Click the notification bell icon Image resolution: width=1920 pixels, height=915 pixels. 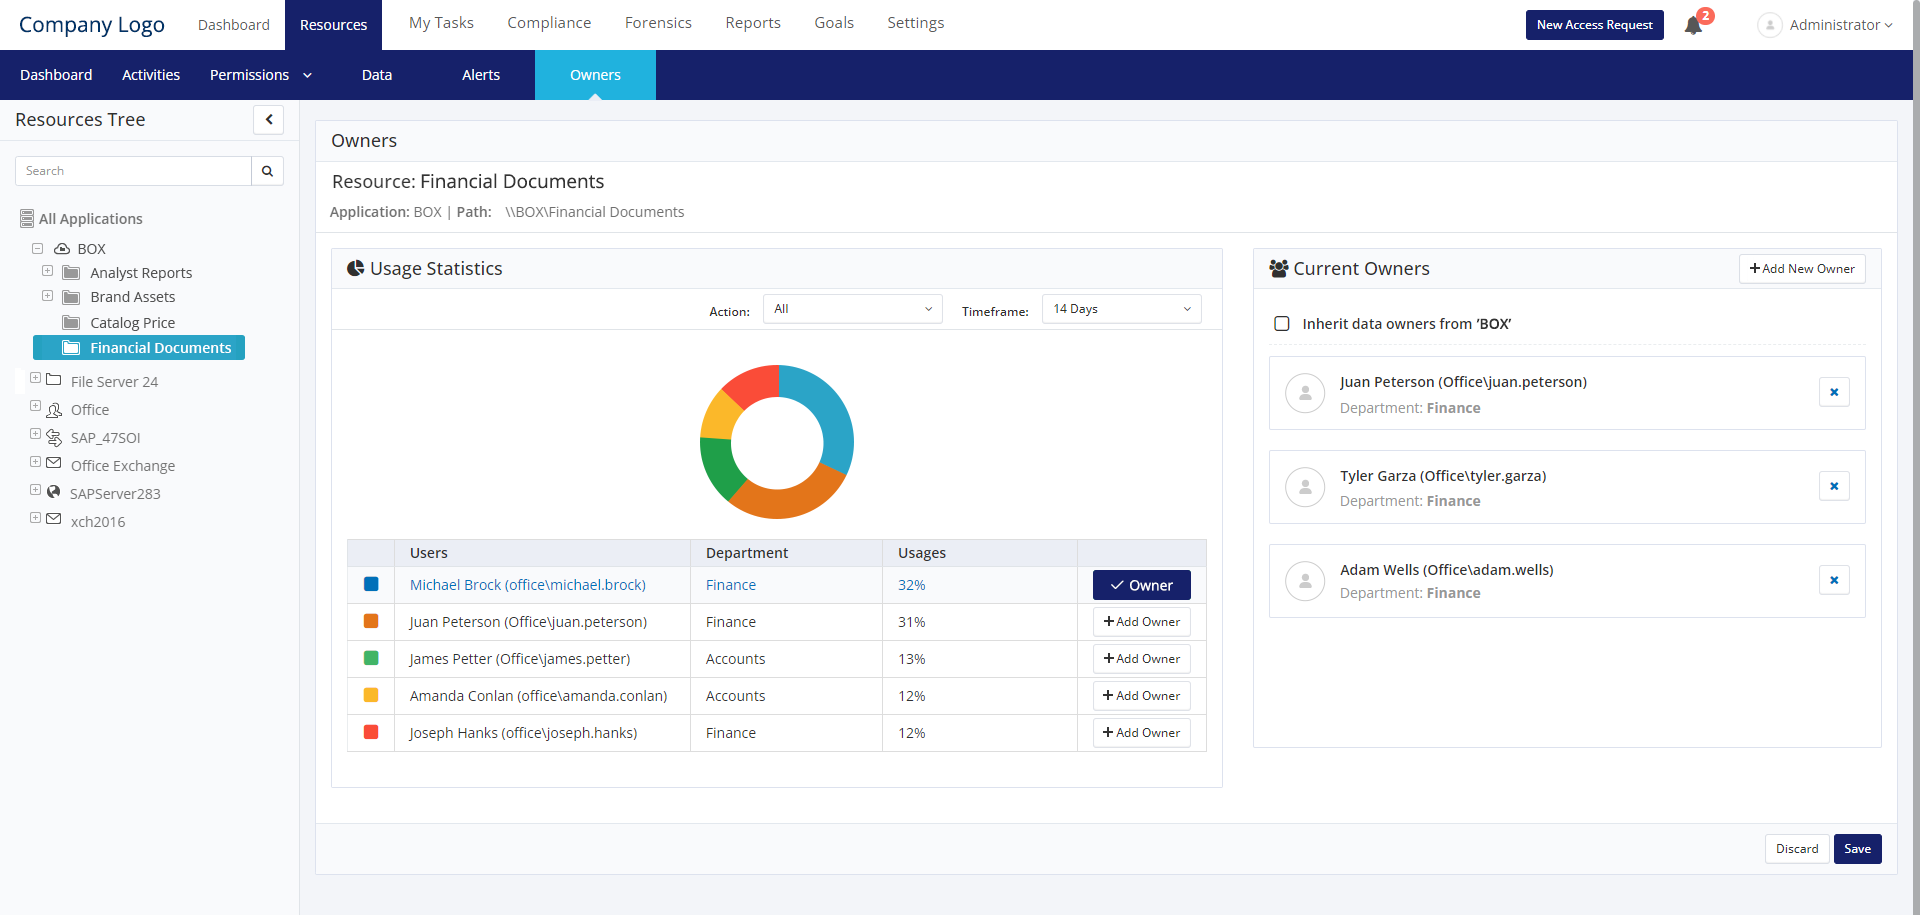[1693, 25]
